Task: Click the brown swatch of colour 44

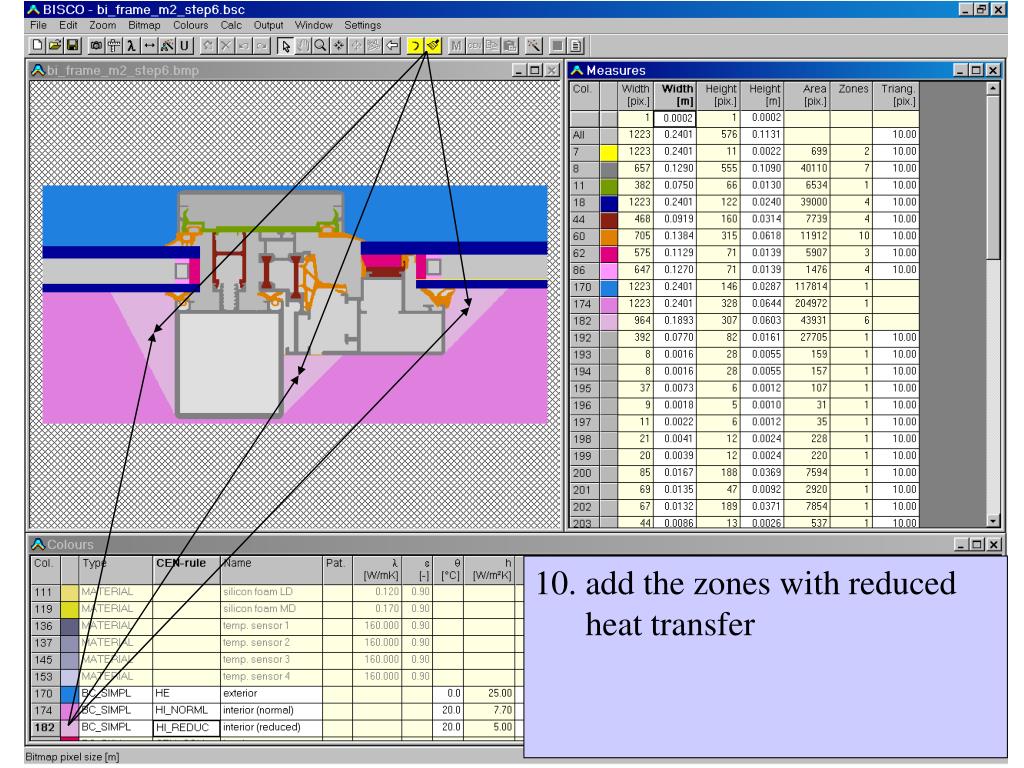Action: (x=609, y=219)
